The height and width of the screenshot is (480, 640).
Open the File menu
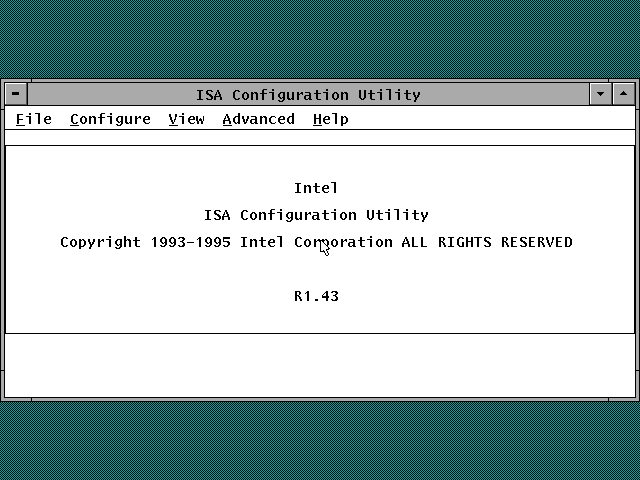(x=34, y=119)
